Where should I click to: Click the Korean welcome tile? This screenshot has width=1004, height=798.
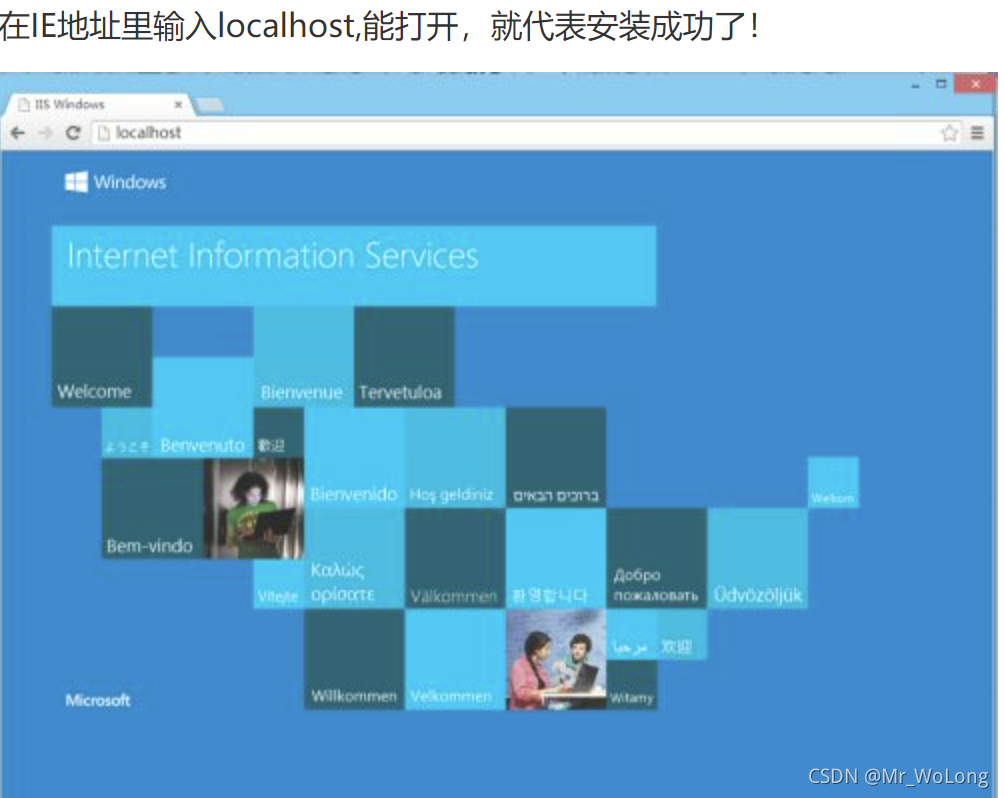click(x=556, y=559)
